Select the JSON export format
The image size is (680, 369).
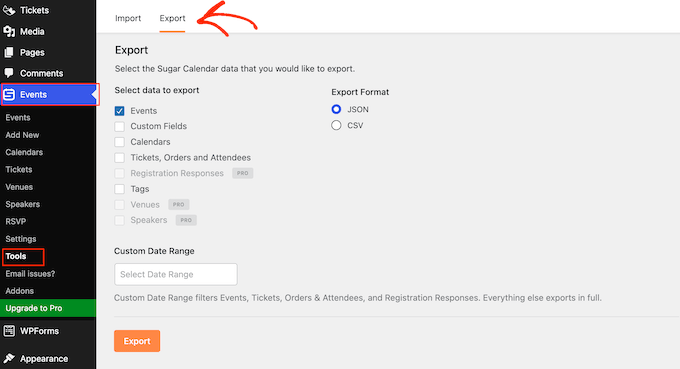[x=336, y=109]
